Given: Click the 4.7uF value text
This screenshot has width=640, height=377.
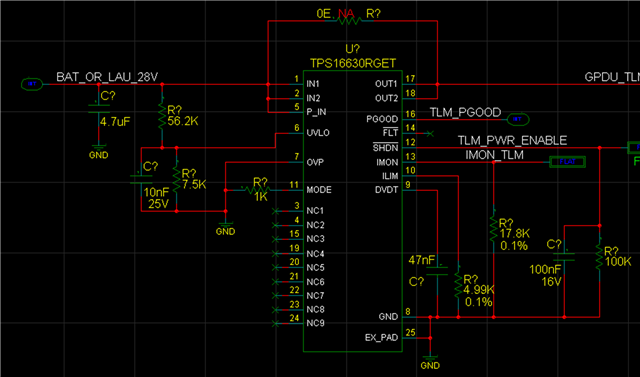Looking at the screenshot, I should [x=115, y=122].
